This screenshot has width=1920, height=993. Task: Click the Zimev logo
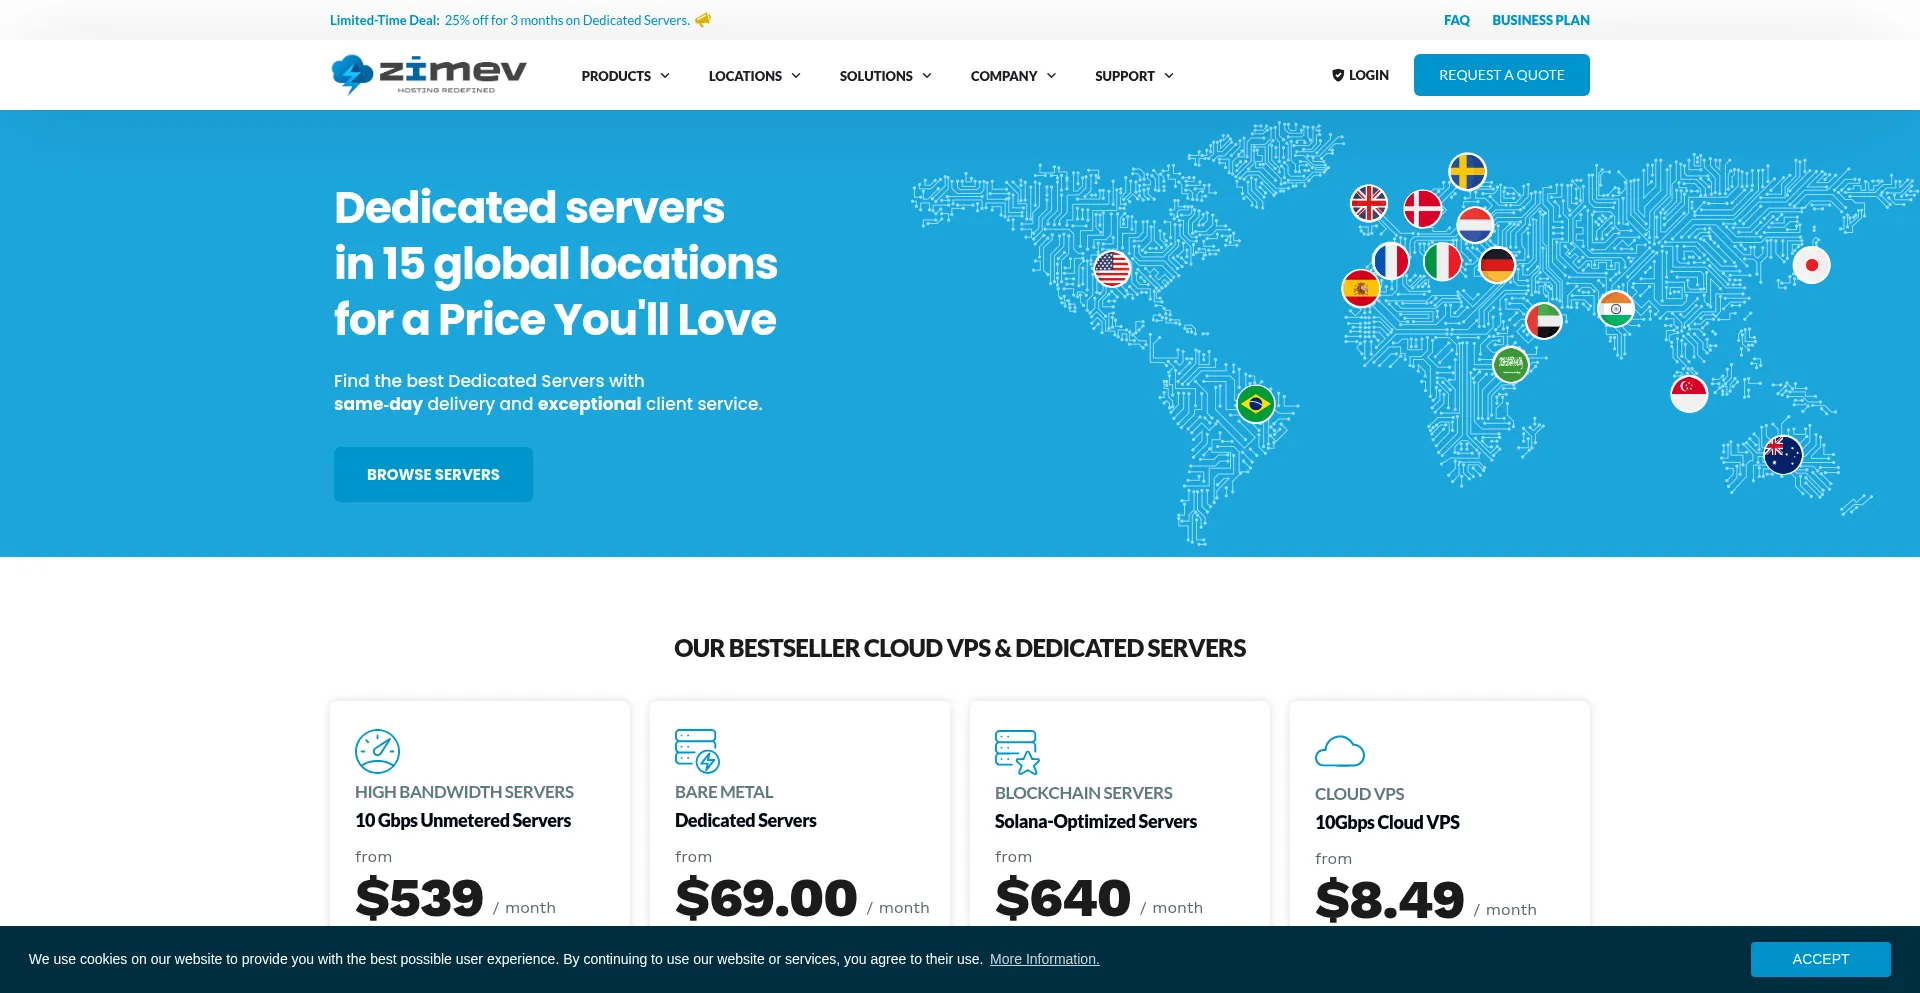(428, 74)
